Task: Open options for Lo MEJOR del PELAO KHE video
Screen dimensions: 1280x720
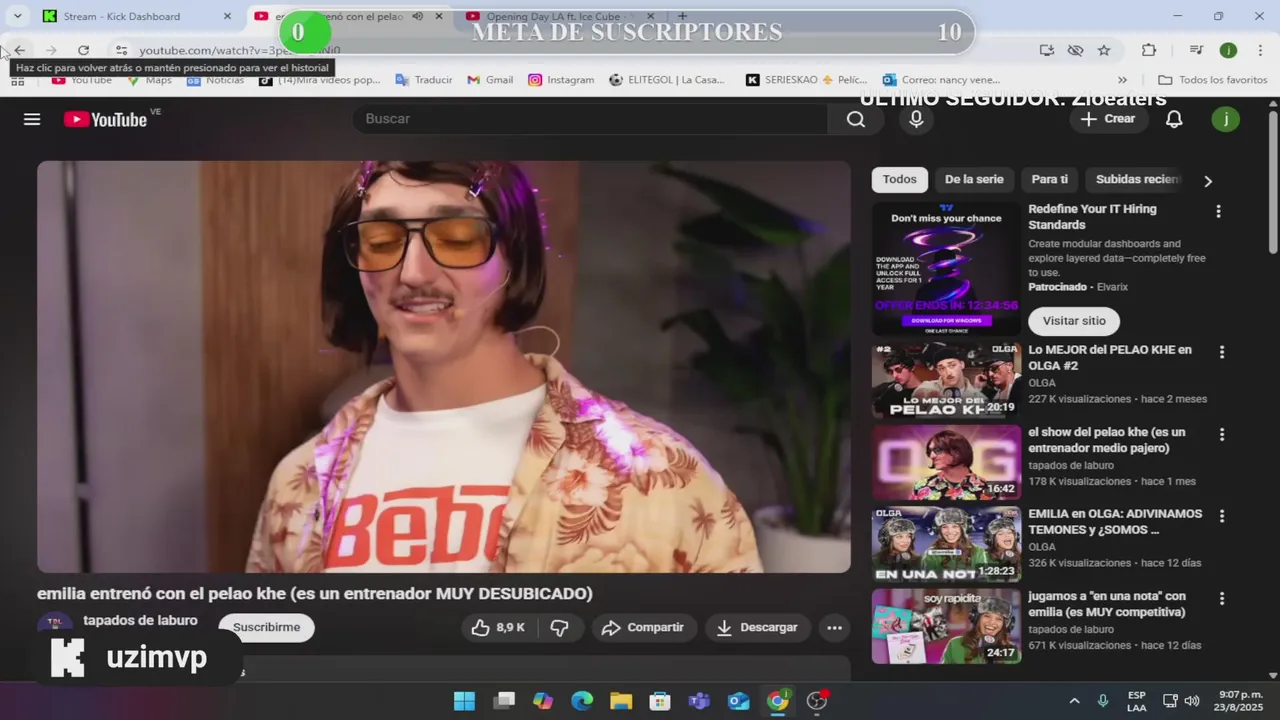Action: click(1221, 352)
